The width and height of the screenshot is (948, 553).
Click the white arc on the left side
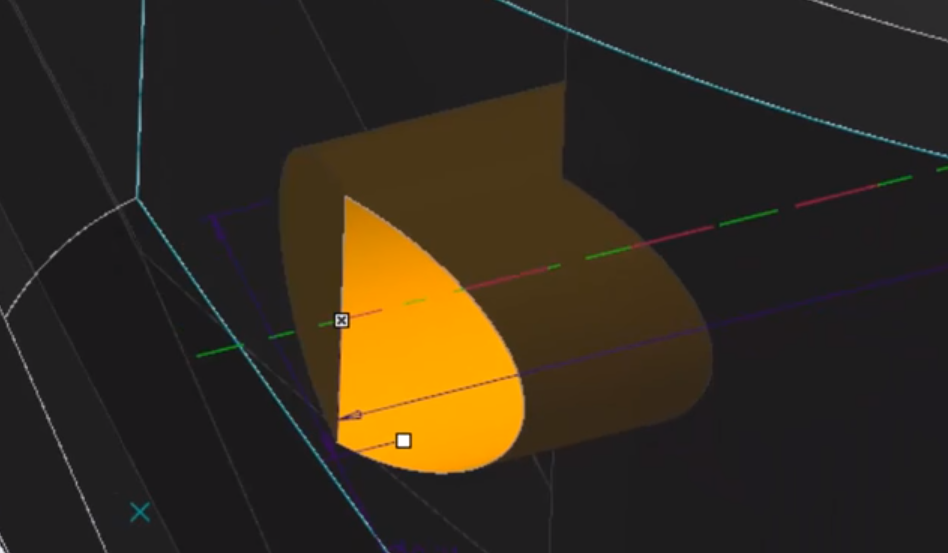click(x=60, y=250)
